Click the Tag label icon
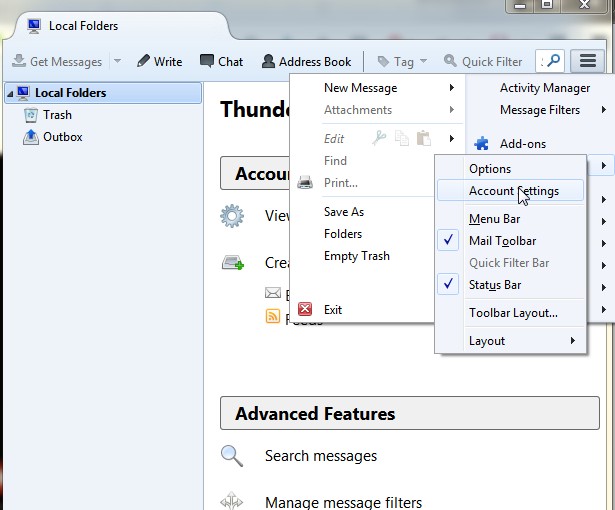The image size is (615, 510). 383,61
